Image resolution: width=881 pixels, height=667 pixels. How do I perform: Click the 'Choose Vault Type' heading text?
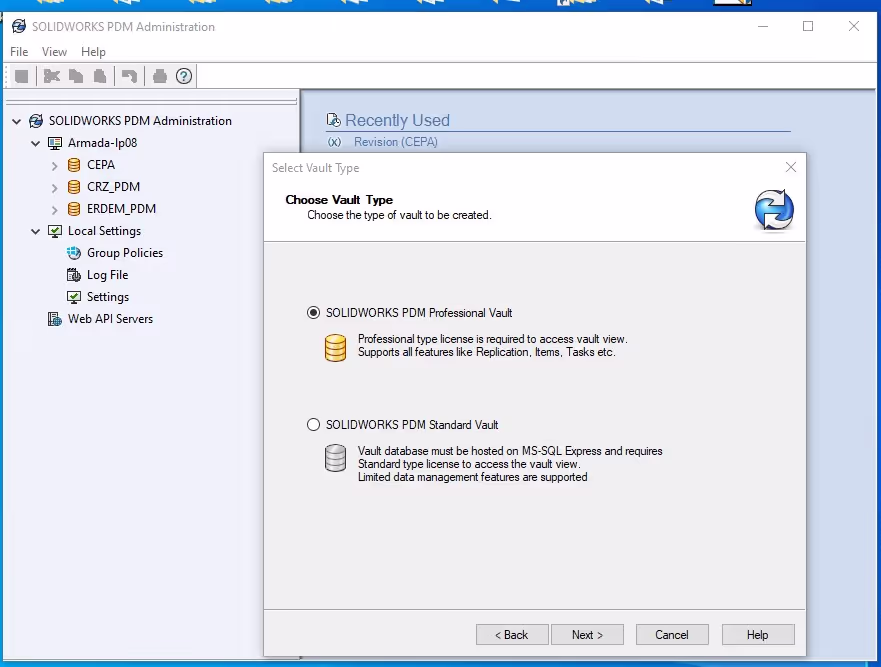coord(339,199)
